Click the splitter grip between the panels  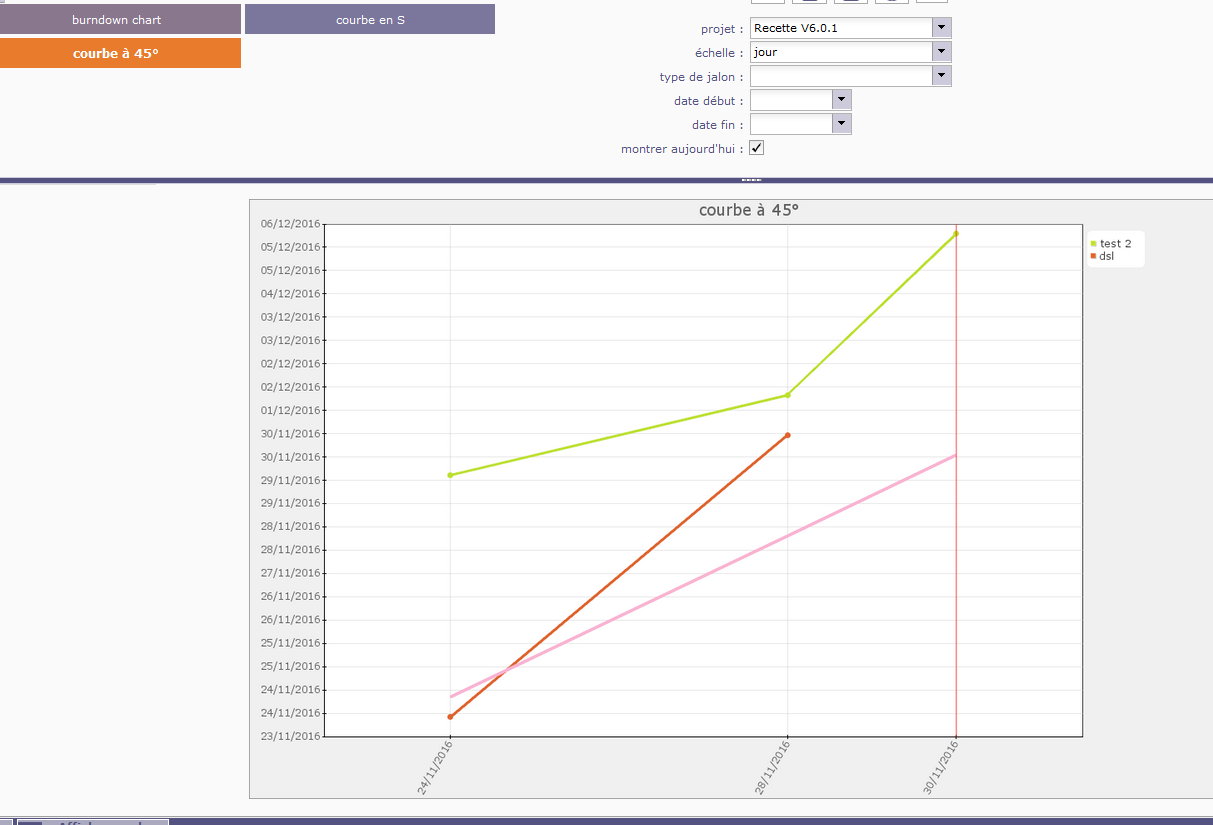pos(751,180)
